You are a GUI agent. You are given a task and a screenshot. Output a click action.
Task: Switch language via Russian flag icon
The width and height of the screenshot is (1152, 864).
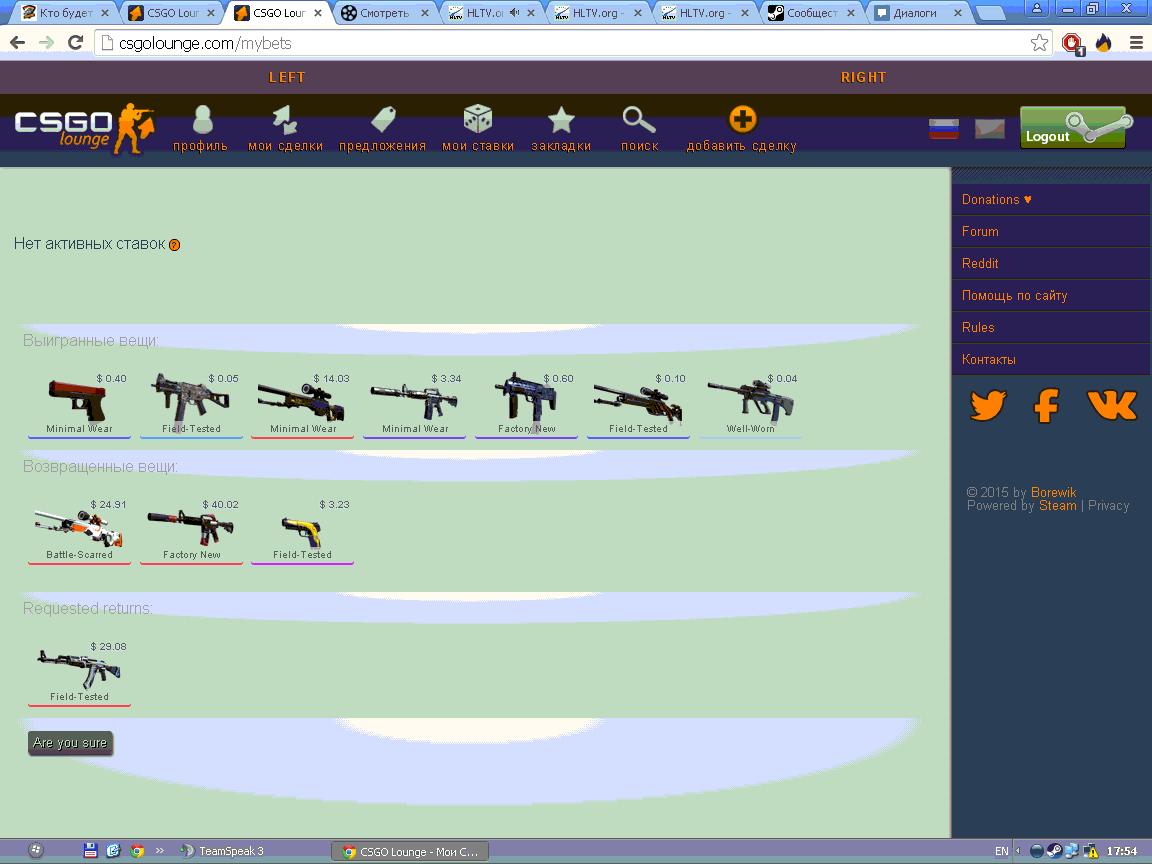coord(943,129)
